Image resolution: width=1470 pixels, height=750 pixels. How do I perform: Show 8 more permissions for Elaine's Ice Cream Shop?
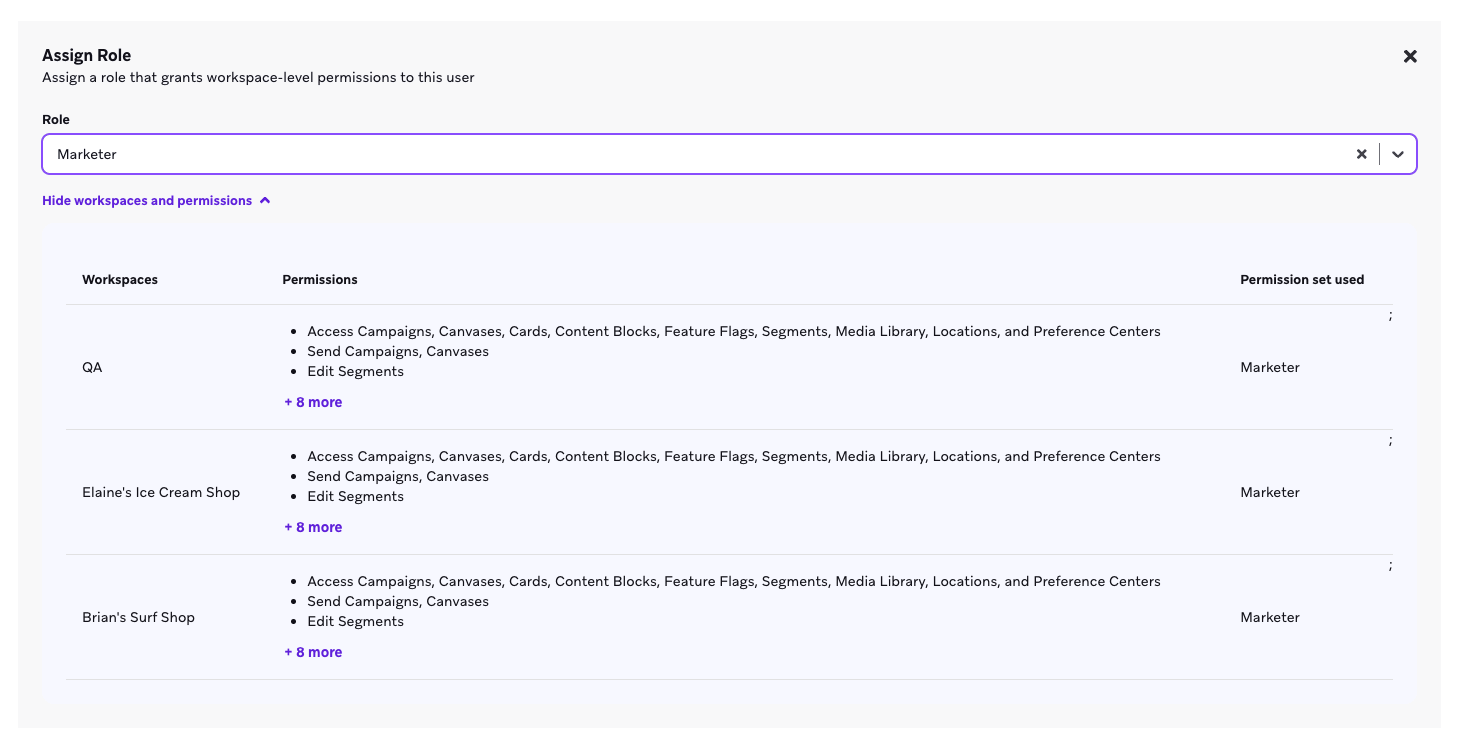coord(313,526)
